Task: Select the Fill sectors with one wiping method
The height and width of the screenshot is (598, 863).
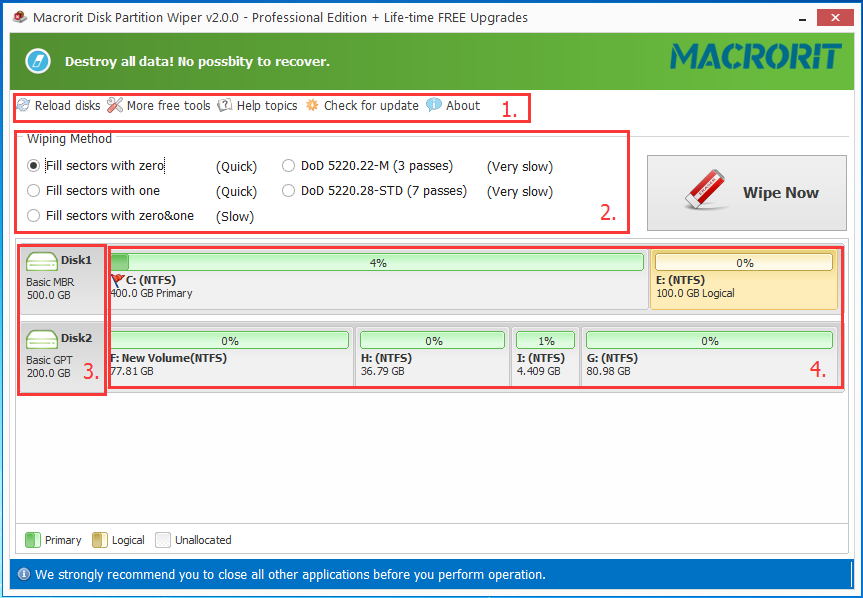Action: [x=31, y=191]
